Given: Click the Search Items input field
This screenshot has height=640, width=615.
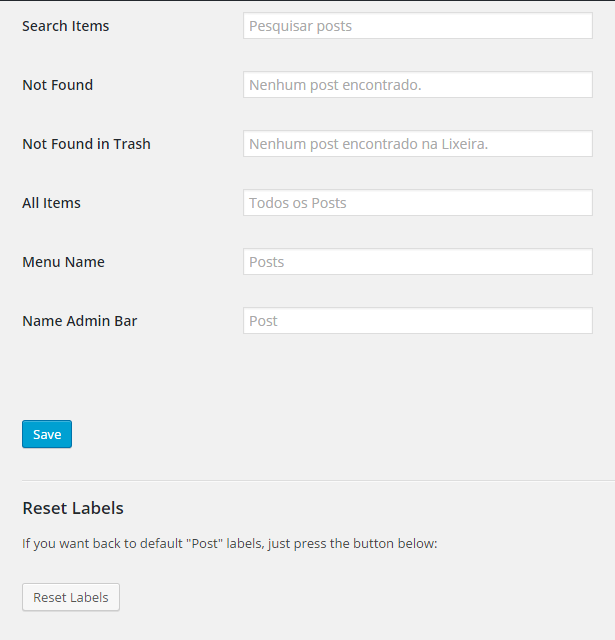Looking at the screenshot, I should (417, 26).
